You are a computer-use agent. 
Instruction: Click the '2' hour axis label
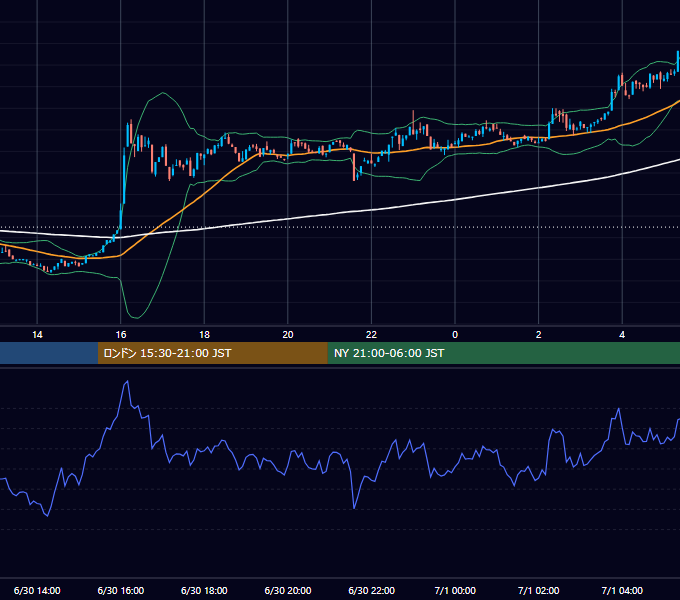click(539, 335)
